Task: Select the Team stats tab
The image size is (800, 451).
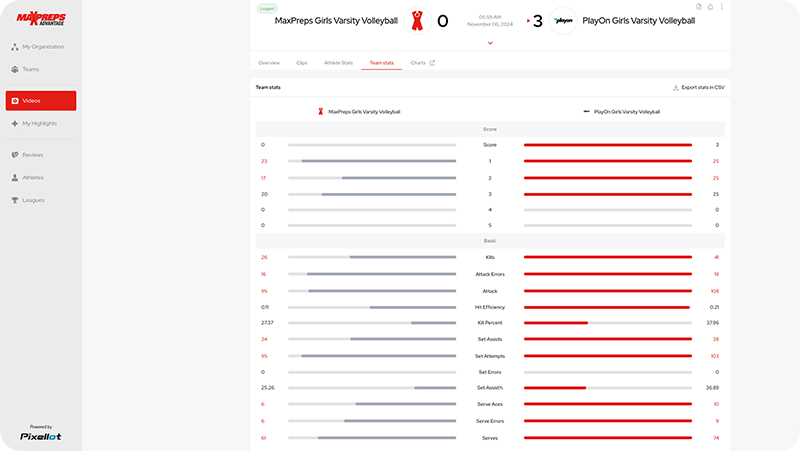Action: 382,63
